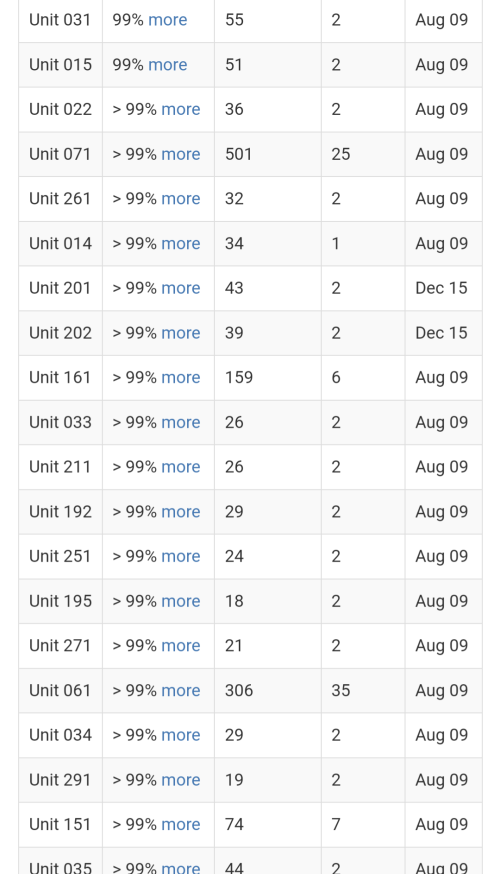Open the more link for Unit 202

click(x=181, y=333)
